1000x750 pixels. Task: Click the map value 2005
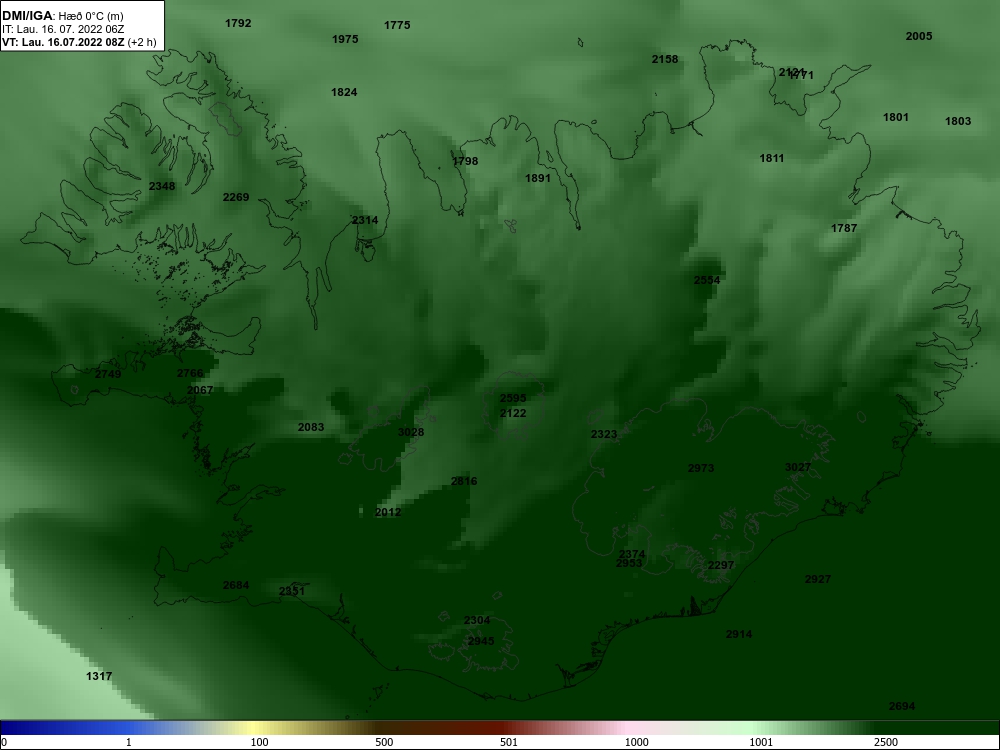click(x=918, y=36)
